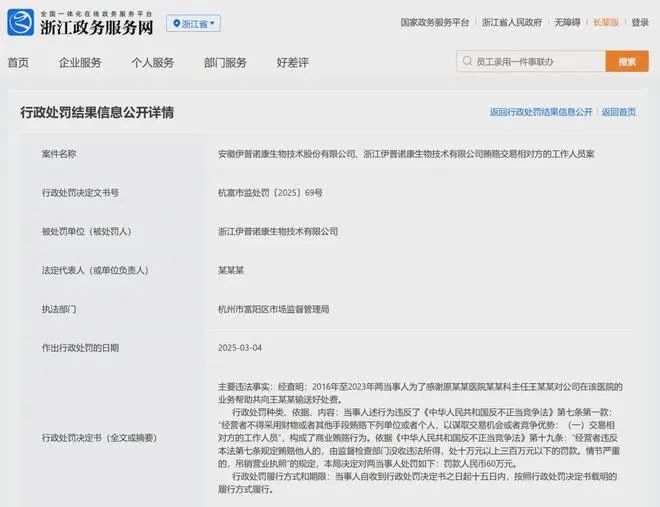Screen dimensions: 660x507
Task: Open the 好差评 page
Action: 293,63
